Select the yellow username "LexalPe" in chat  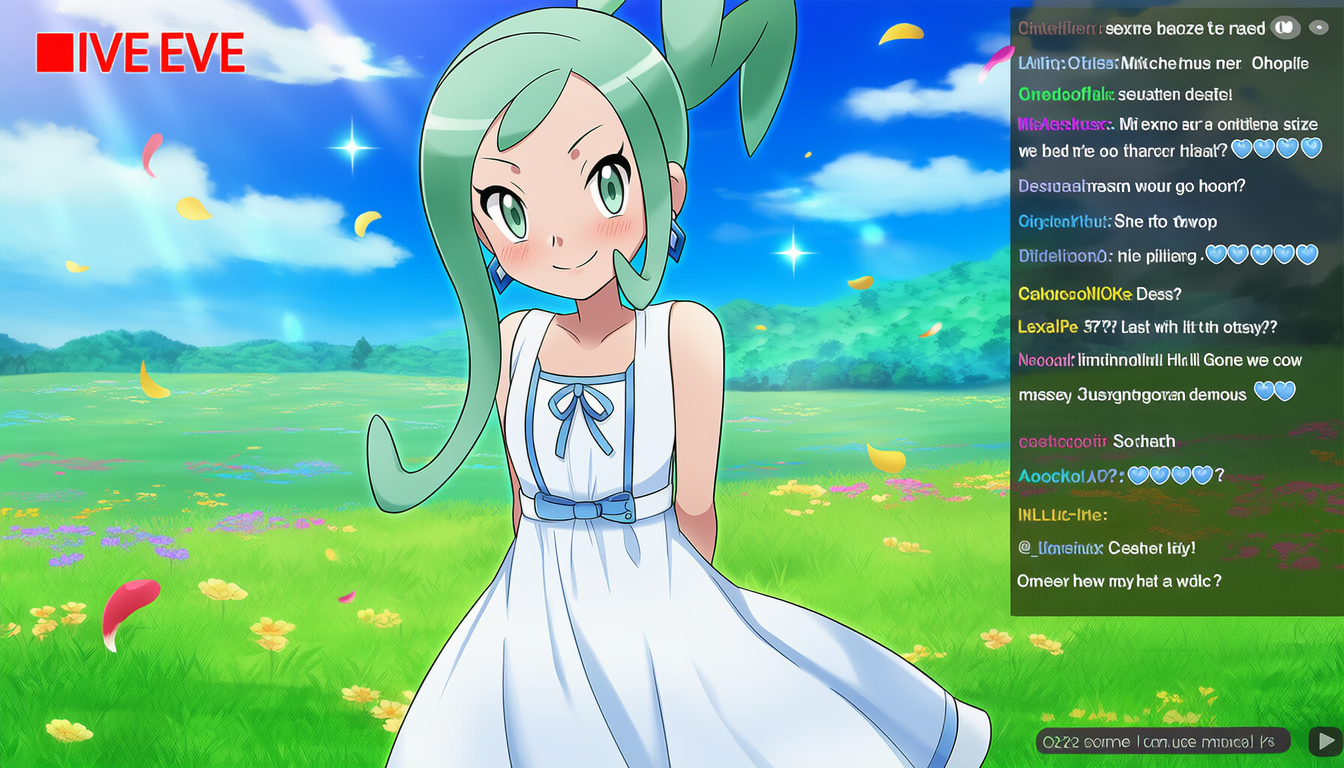1048,327
